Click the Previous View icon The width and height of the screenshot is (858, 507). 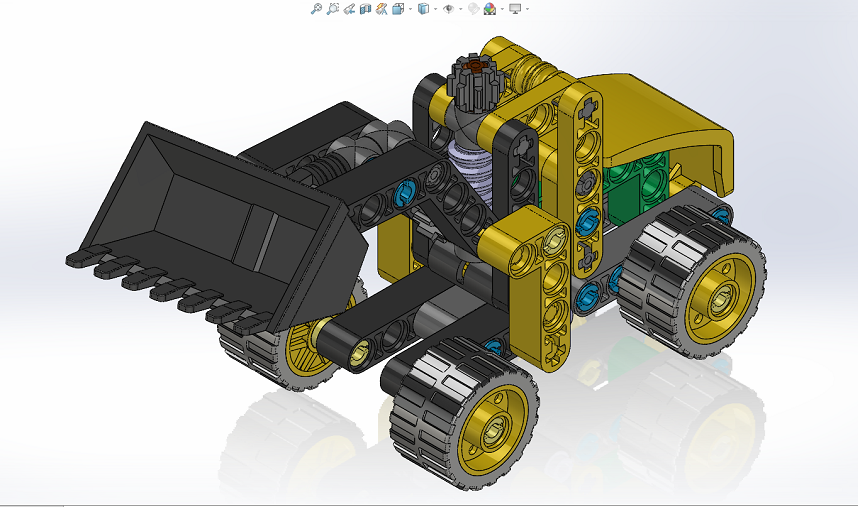349,9
